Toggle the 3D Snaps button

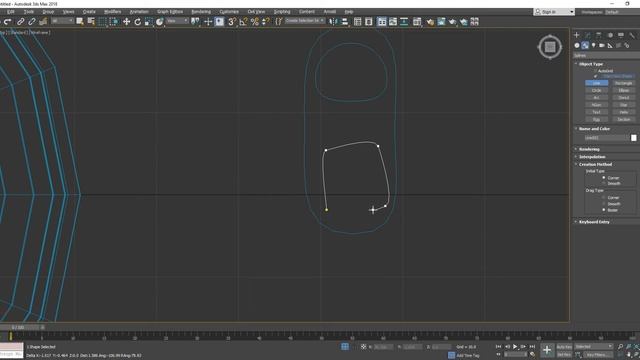tap(231, 22)
